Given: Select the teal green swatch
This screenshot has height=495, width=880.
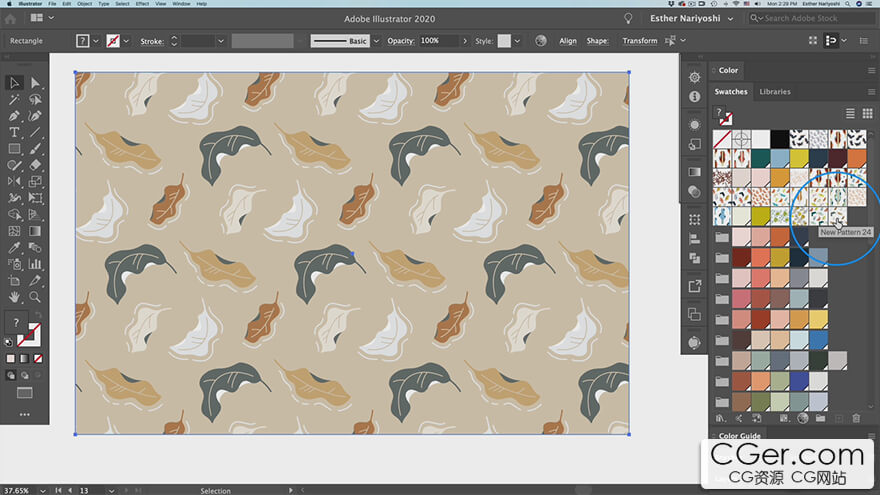Looking at the screenshot, I should pos(760,159).
